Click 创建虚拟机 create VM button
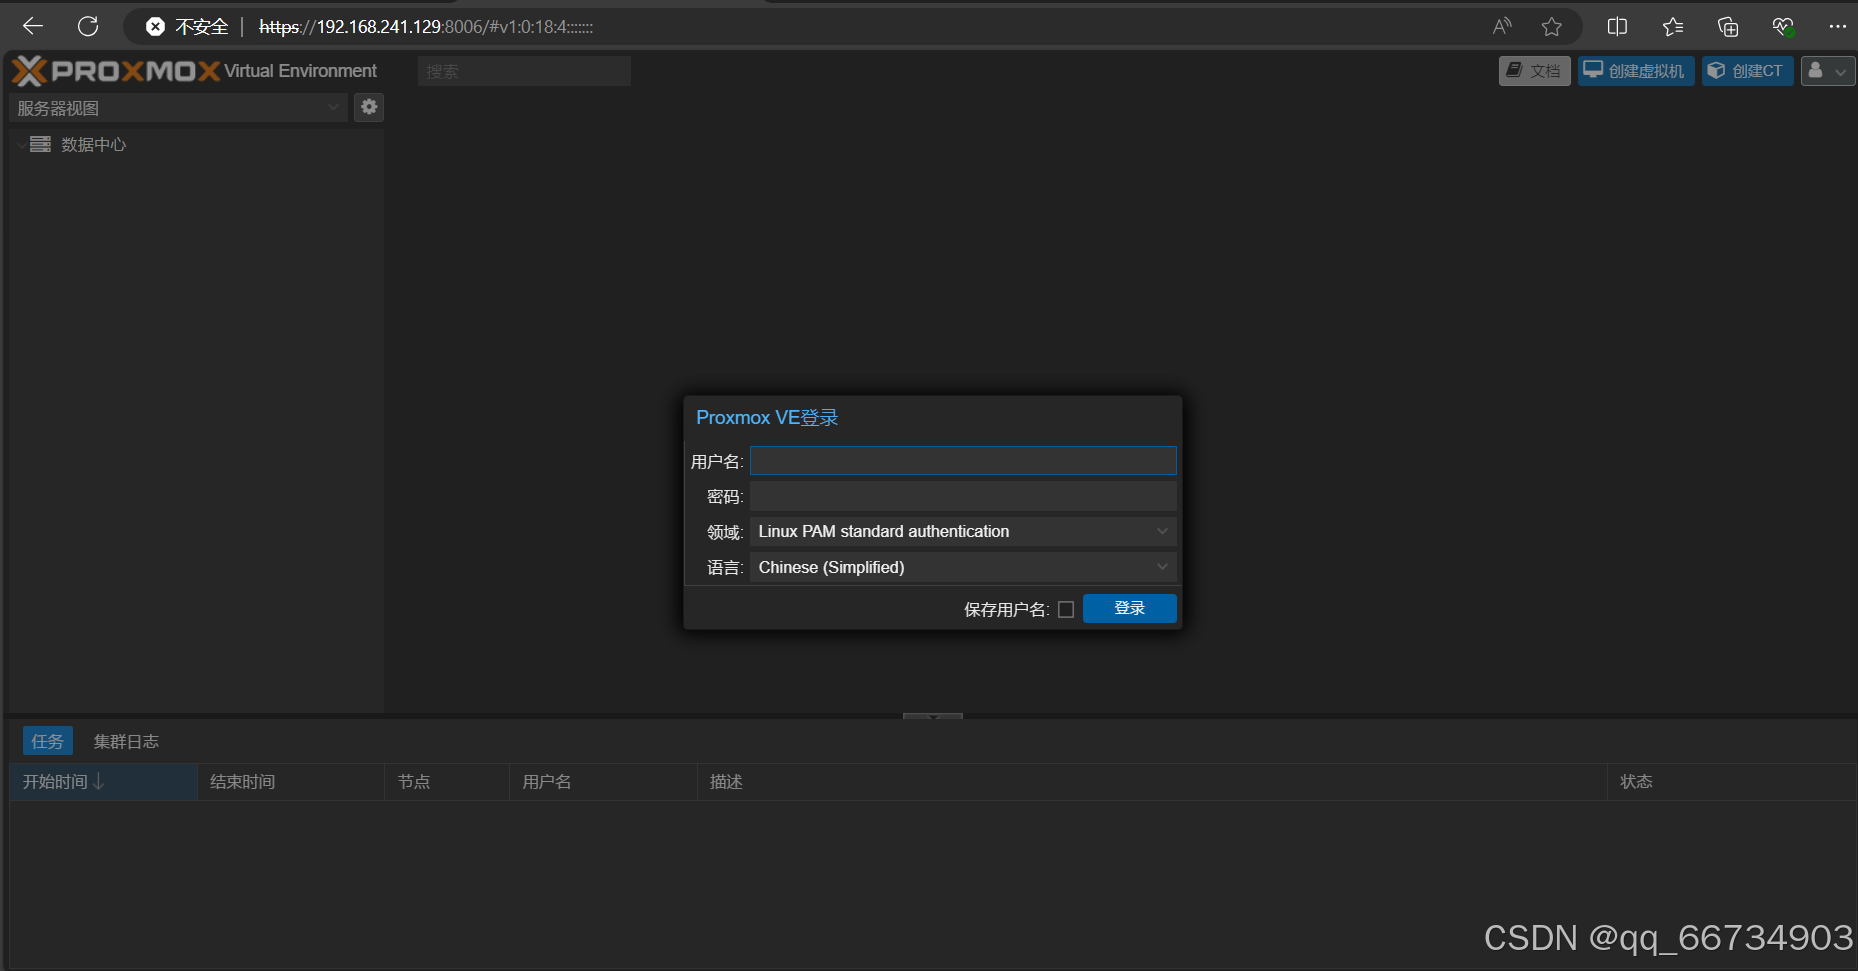This screenshot has height=971, width=1858. (1636, 71)
